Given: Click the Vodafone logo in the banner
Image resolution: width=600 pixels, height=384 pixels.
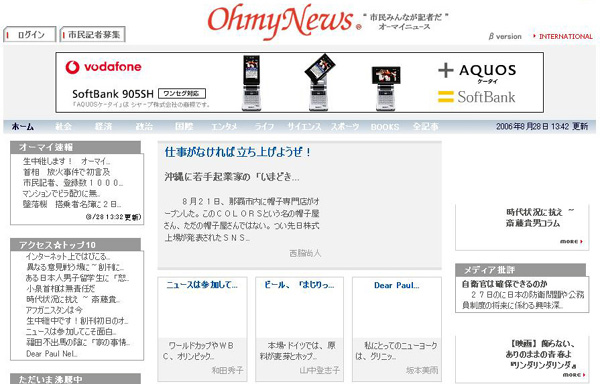Looking at the screenshot, I should [x=103, y=67].
